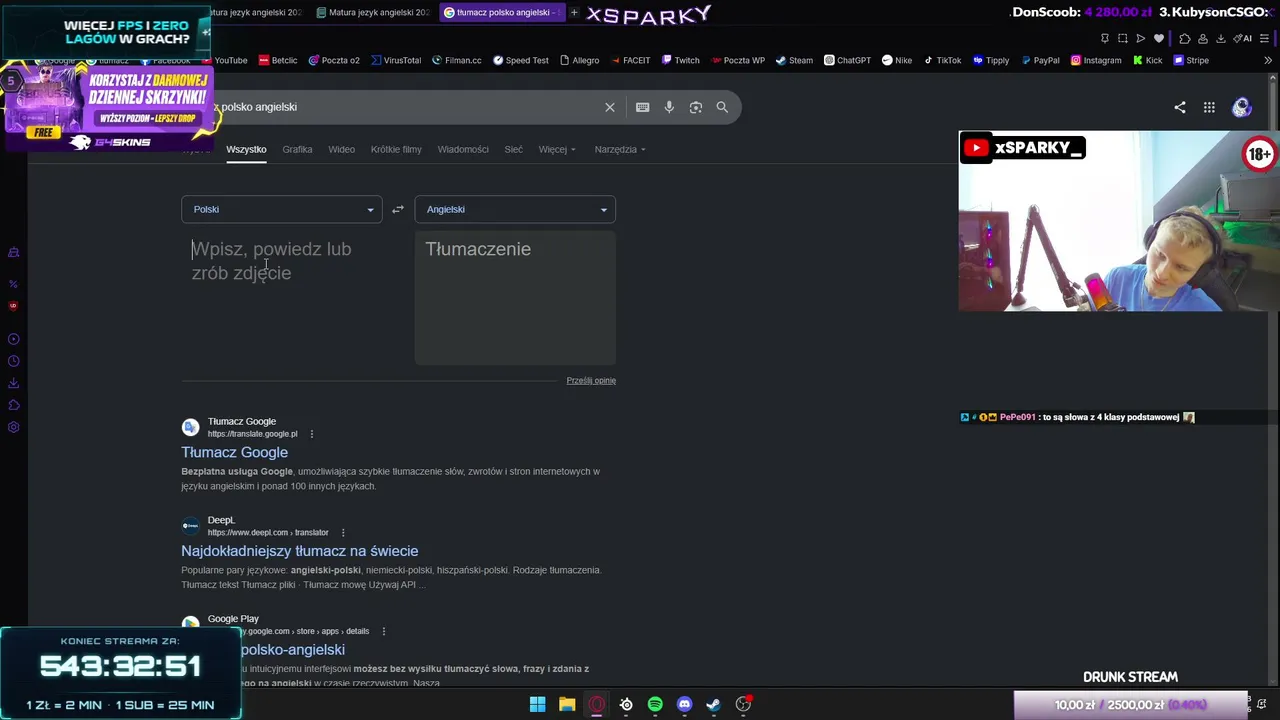The height and width of the screenshot is (720, 1280).
Task: Switch to the Sieć results tab
Action: coord(514,149)
